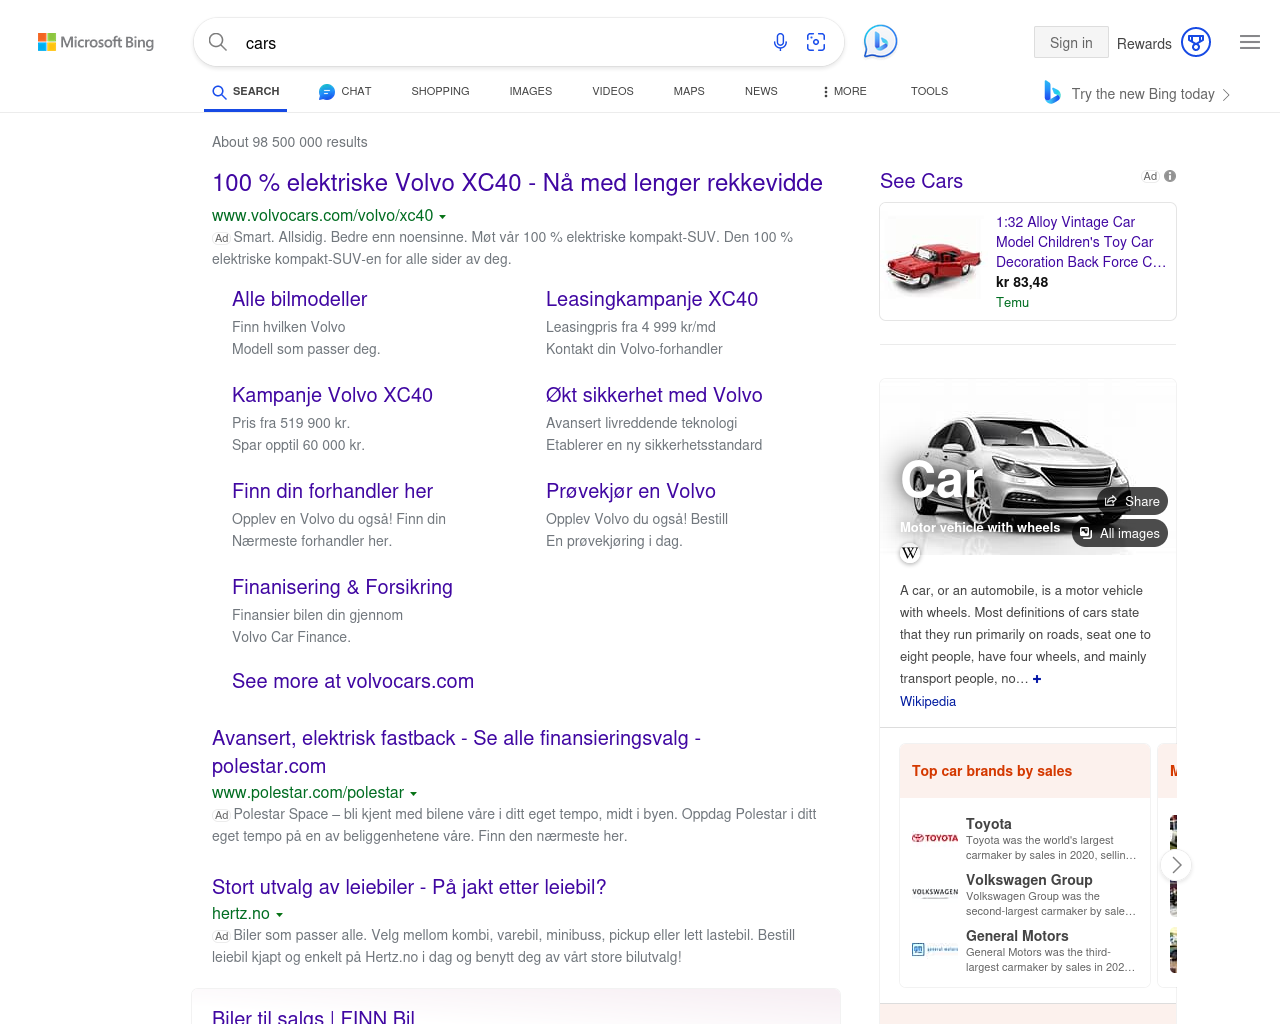Select the SEARCH tab
This screenshot has width=1280, height=1024.
pyautogui.click(x=246, y=91)
